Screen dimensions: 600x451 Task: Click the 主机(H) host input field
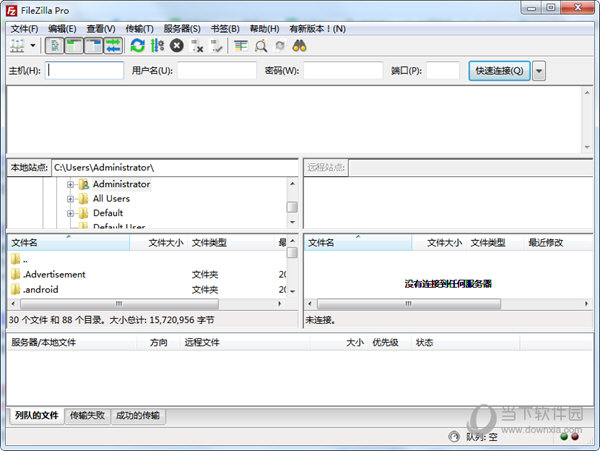[85, 71]
